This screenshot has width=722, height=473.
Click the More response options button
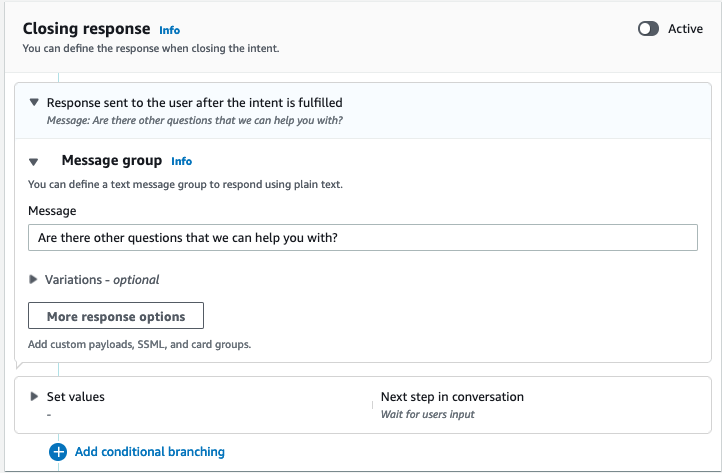coord(116,316)
